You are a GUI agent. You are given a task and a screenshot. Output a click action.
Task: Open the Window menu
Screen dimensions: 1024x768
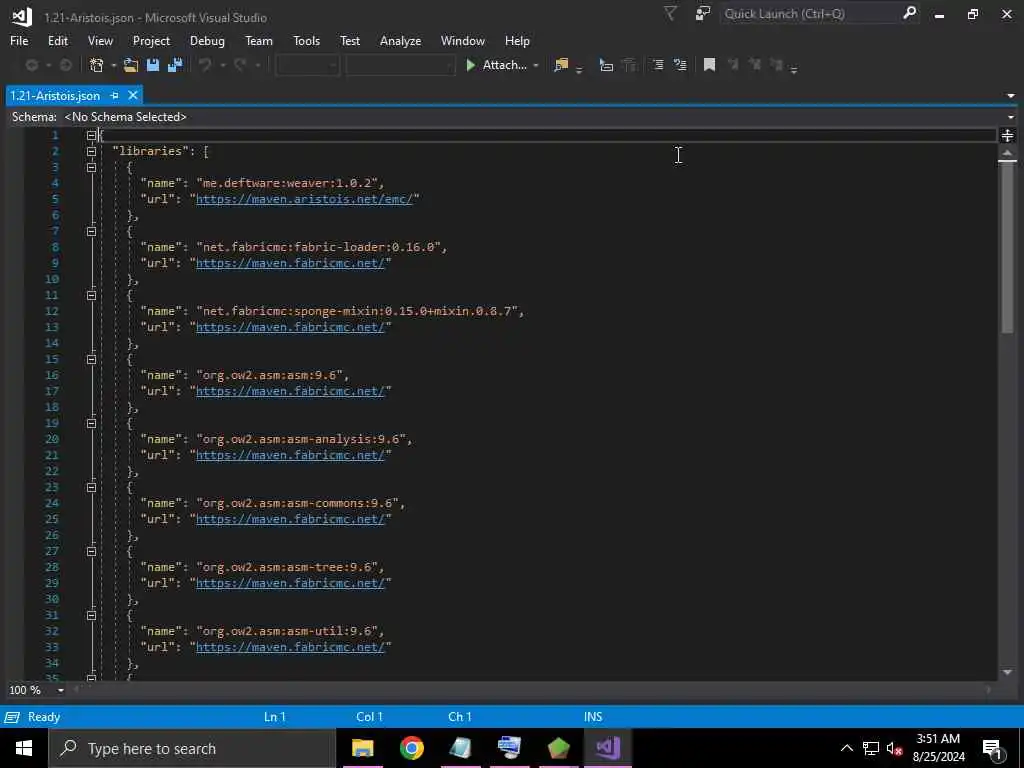click(x=462, y=40)
